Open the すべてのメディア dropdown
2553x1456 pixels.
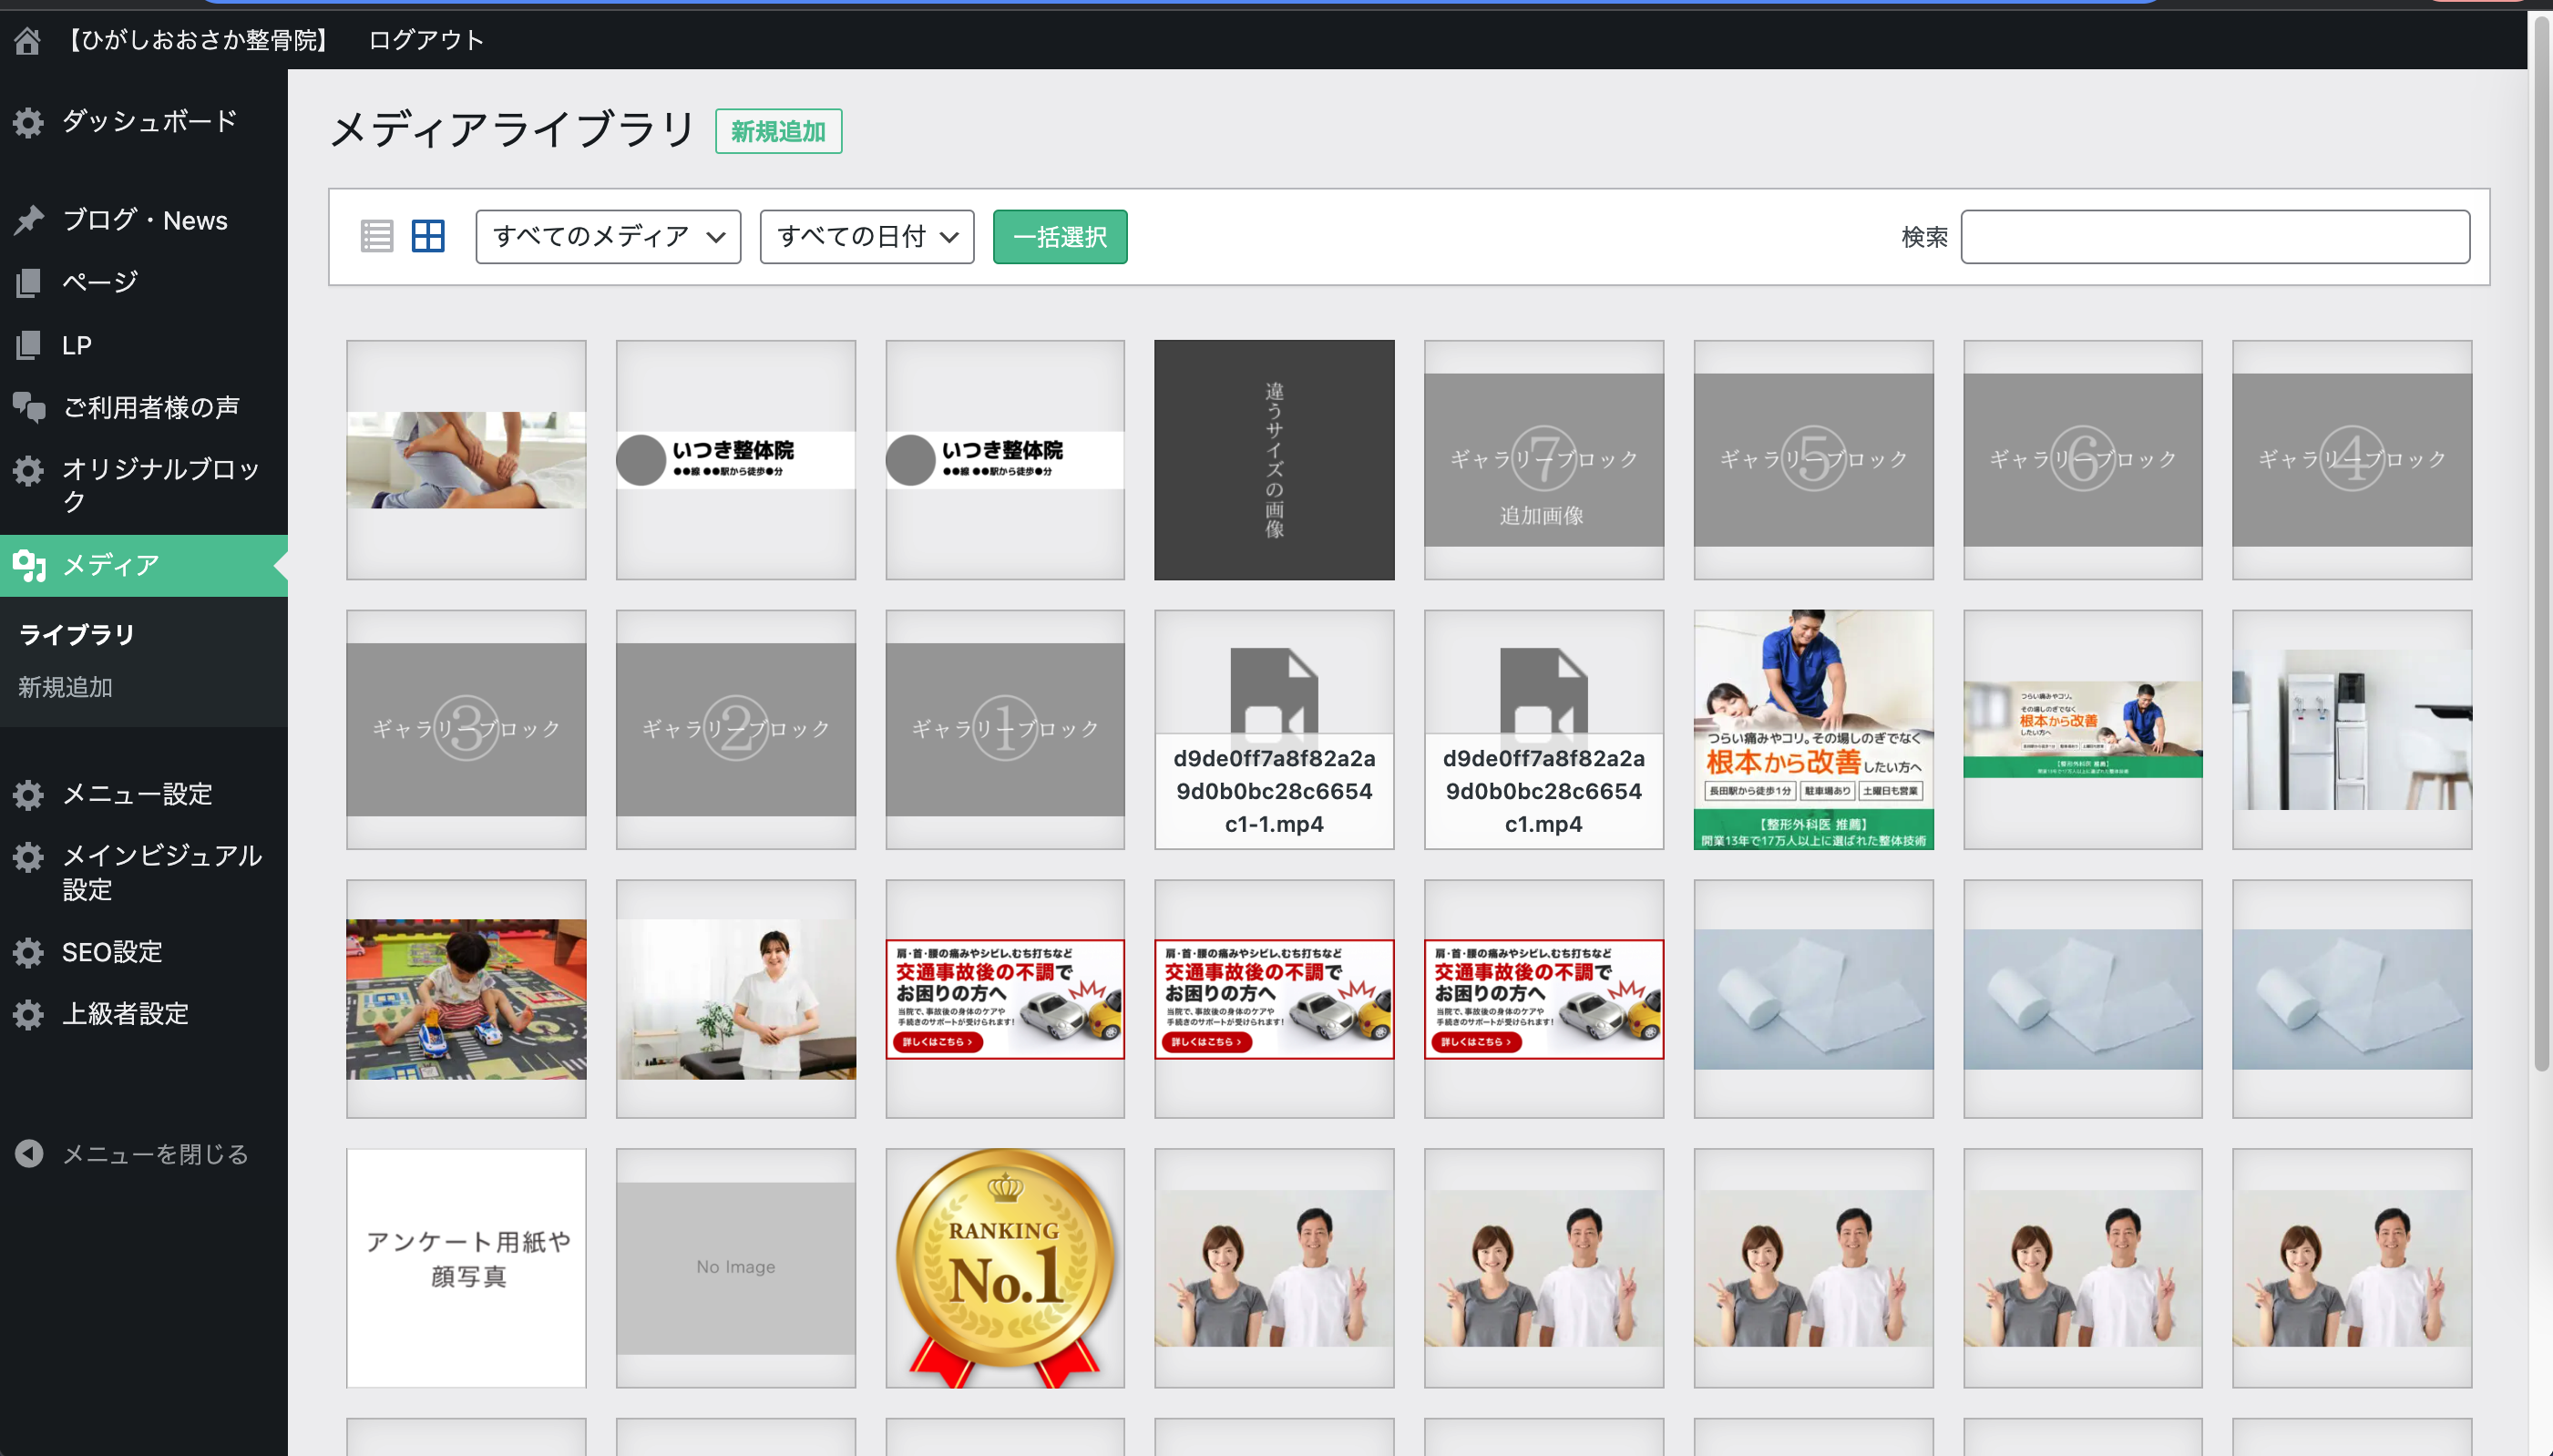(x=607, y=237)
